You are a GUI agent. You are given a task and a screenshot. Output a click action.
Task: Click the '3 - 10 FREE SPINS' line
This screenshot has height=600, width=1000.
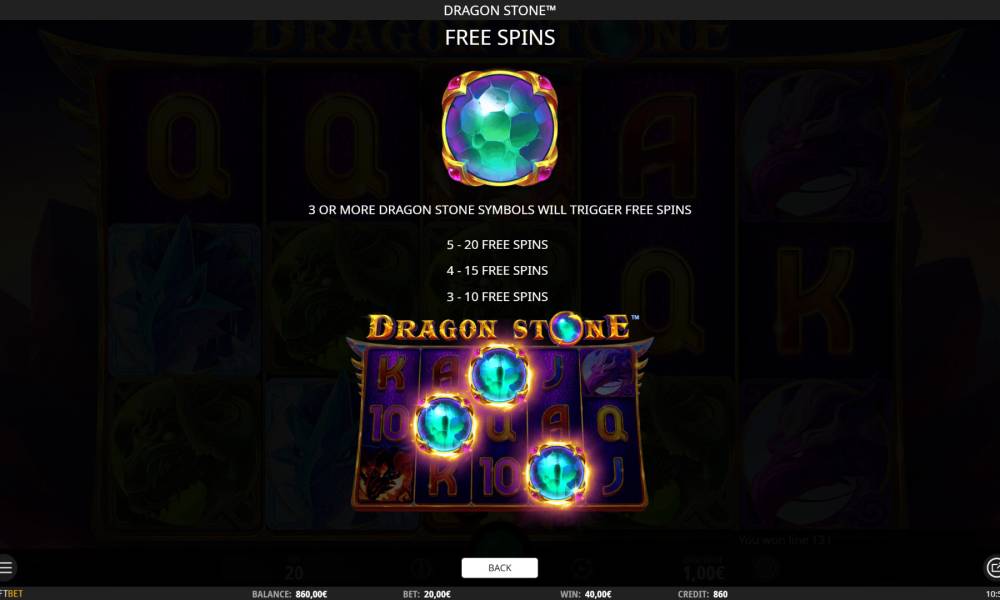click(497, 296)
